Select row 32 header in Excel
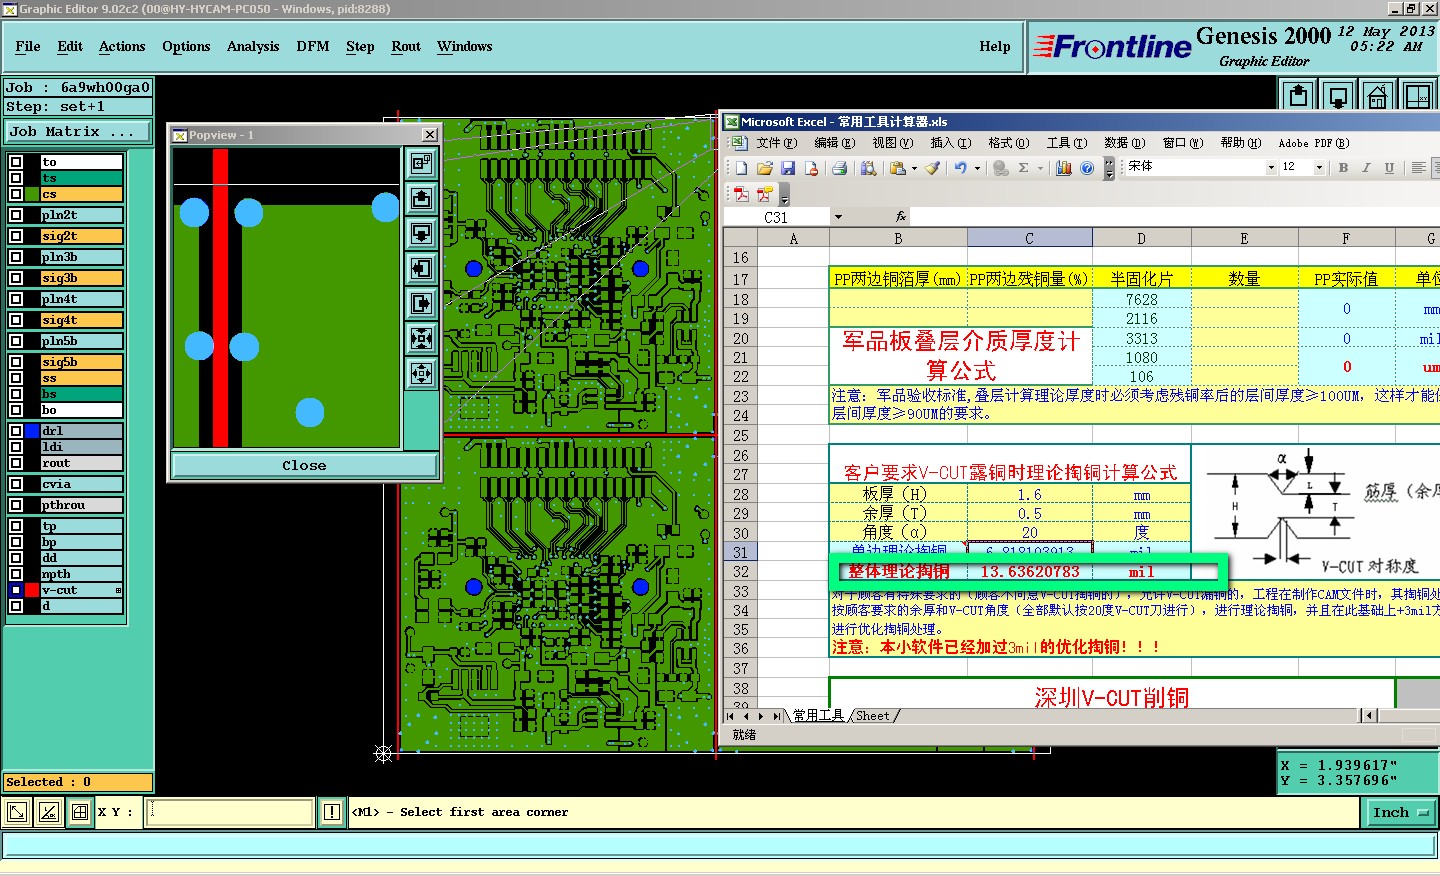This screenshot has height=876, width=1440. pyautogui.click(x=741, y=571)
